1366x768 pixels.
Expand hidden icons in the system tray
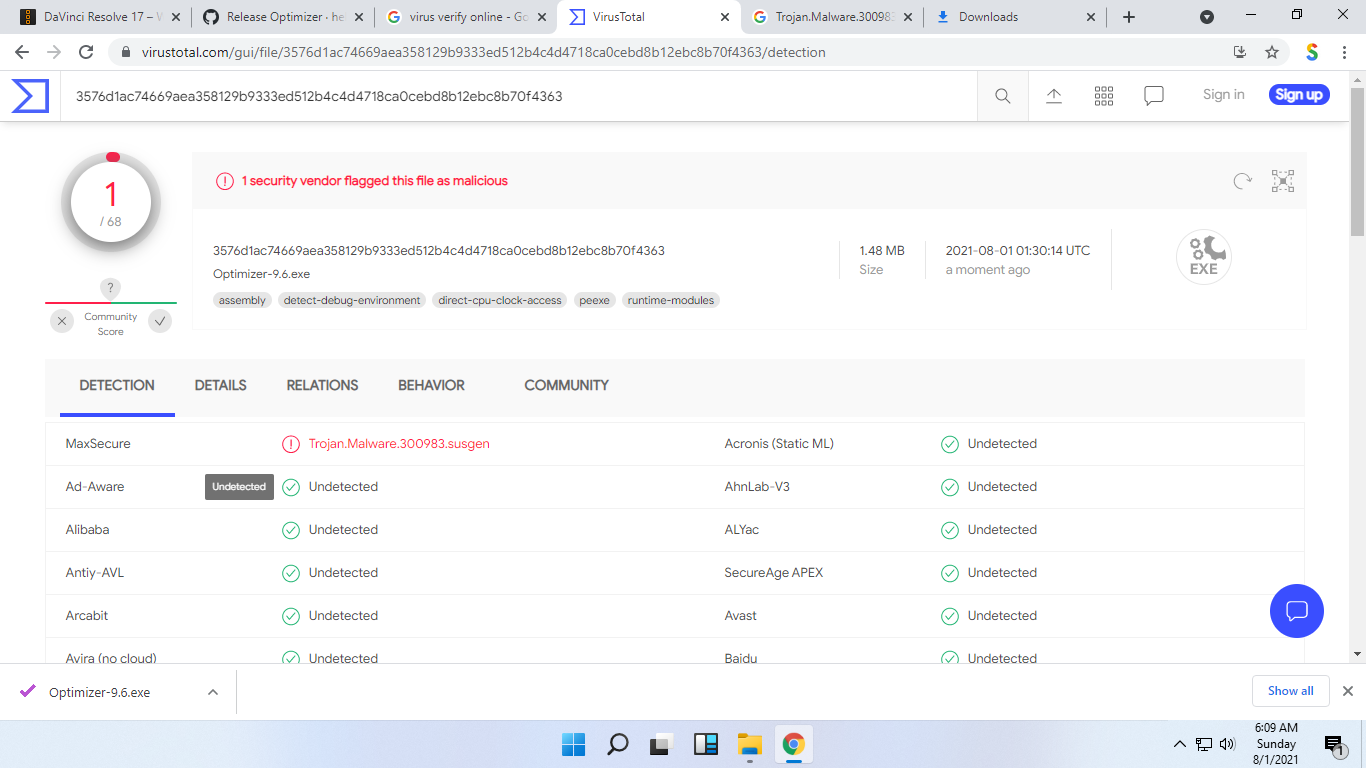coord(1180,744)
